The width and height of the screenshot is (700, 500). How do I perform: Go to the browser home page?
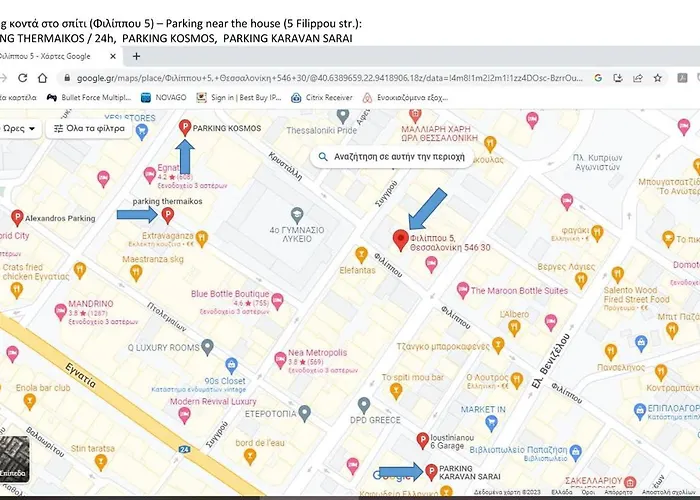[x=42, y=78]
